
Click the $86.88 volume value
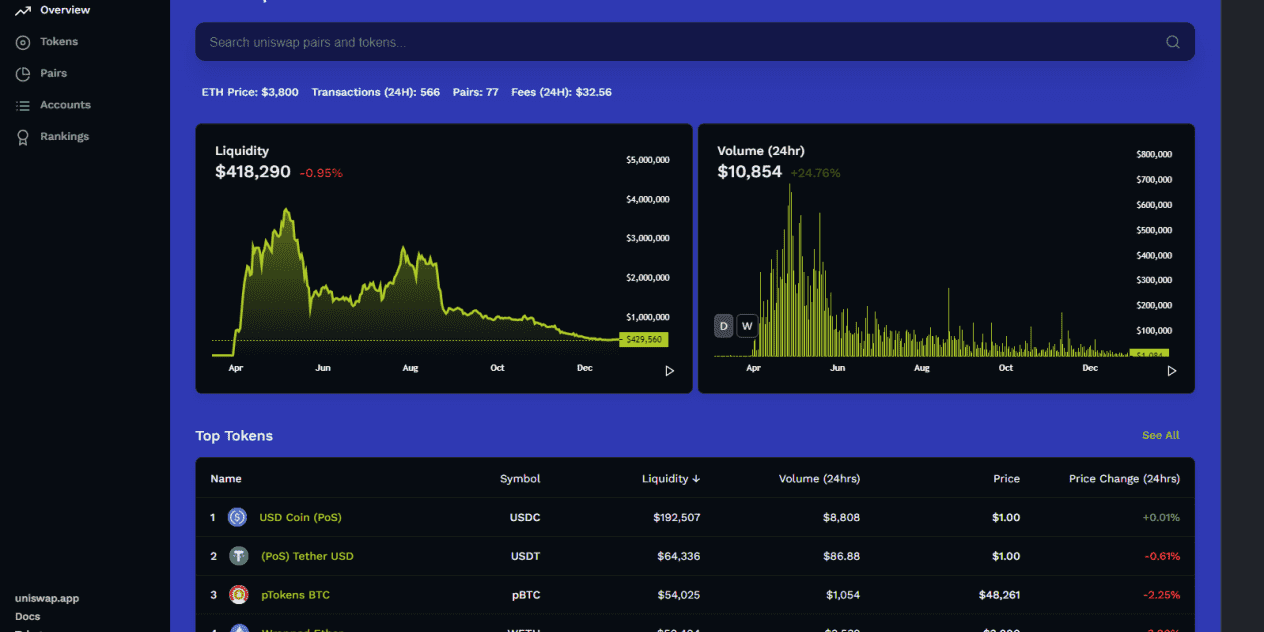tap(842, 556)
